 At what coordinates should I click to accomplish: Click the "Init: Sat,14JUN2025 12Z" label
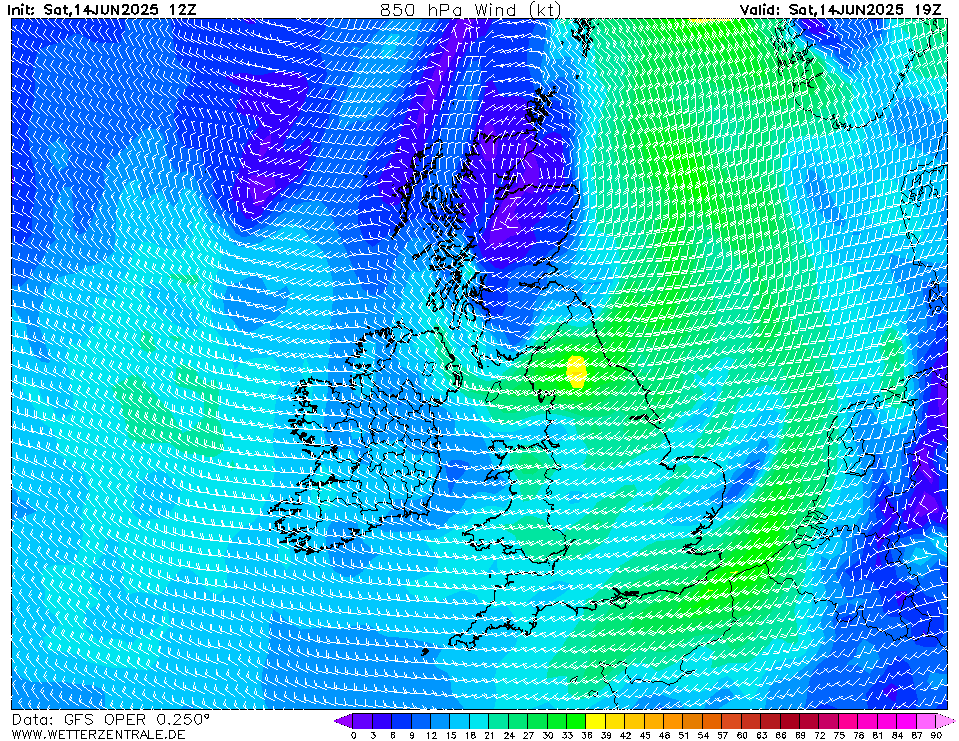(102, 9)
